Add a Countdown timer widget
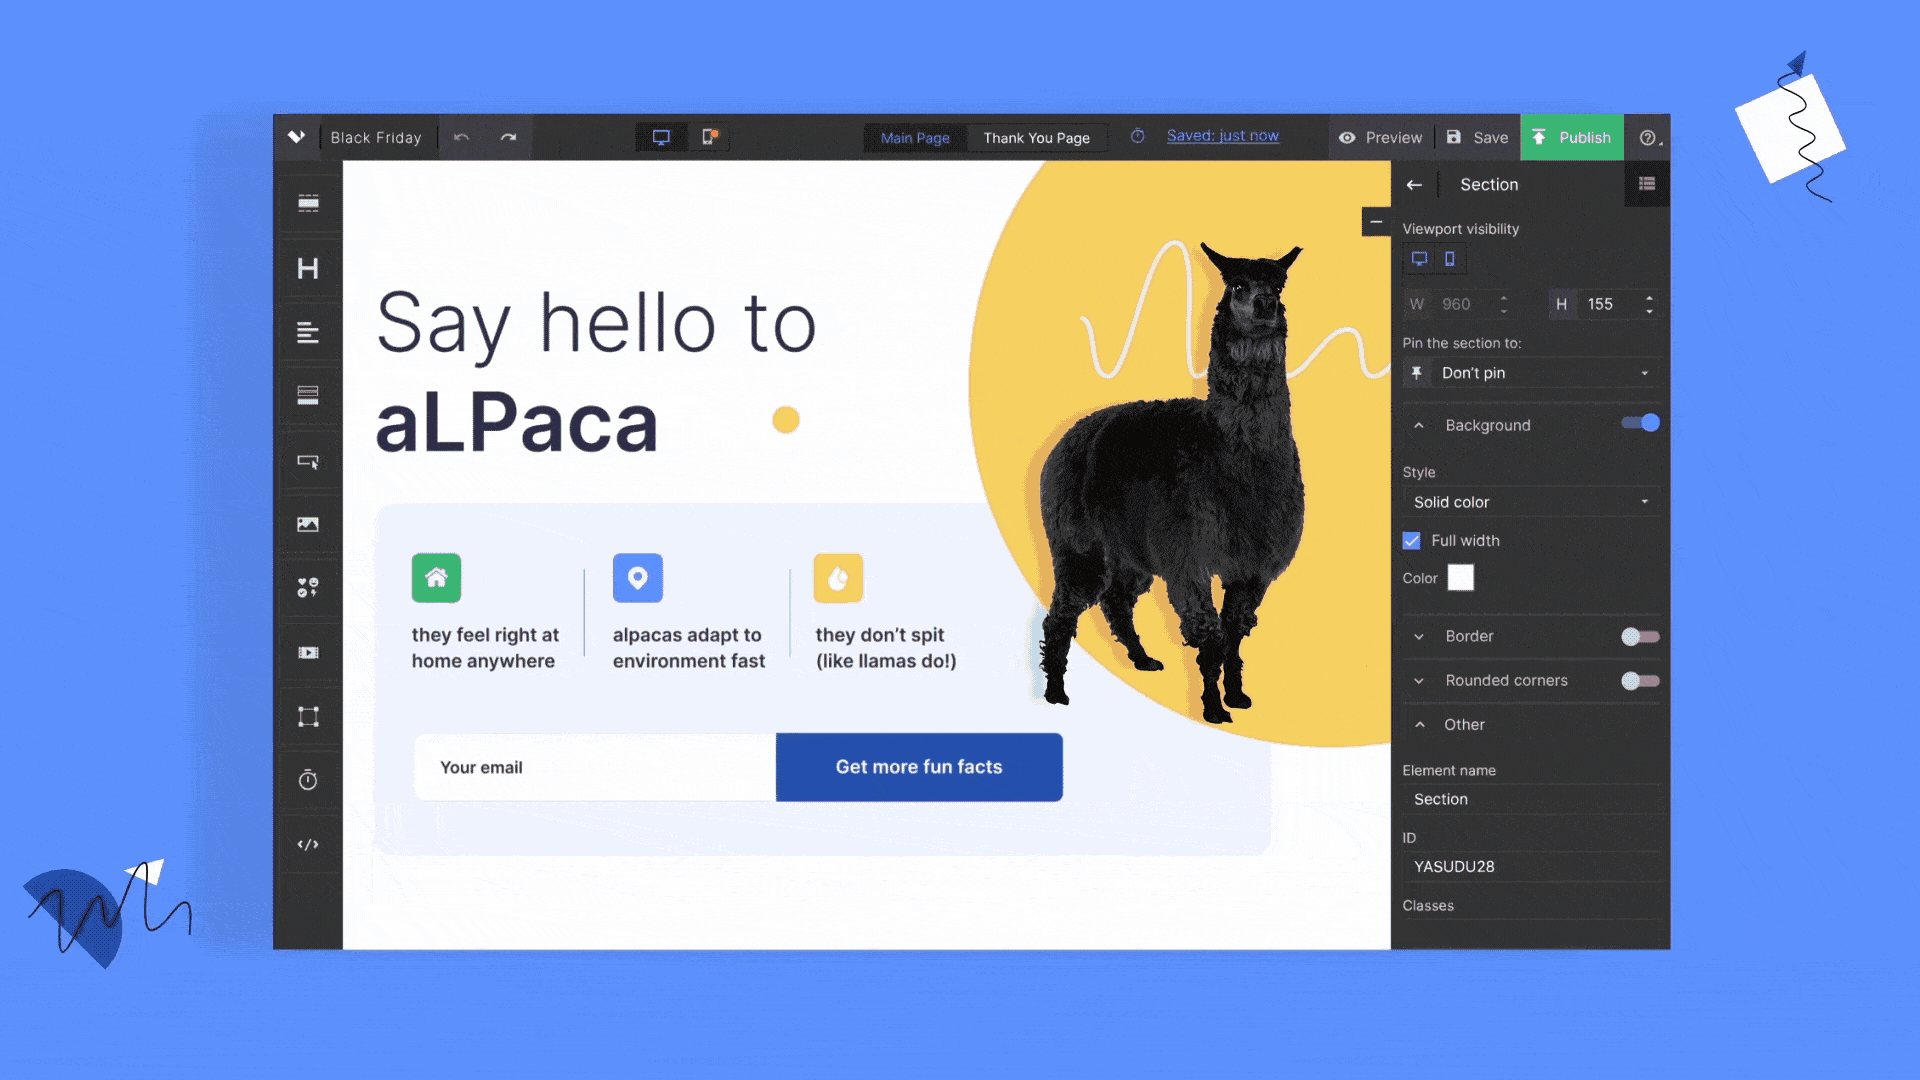Viewport: 1920px width, 1080px height. pos(308,780)
